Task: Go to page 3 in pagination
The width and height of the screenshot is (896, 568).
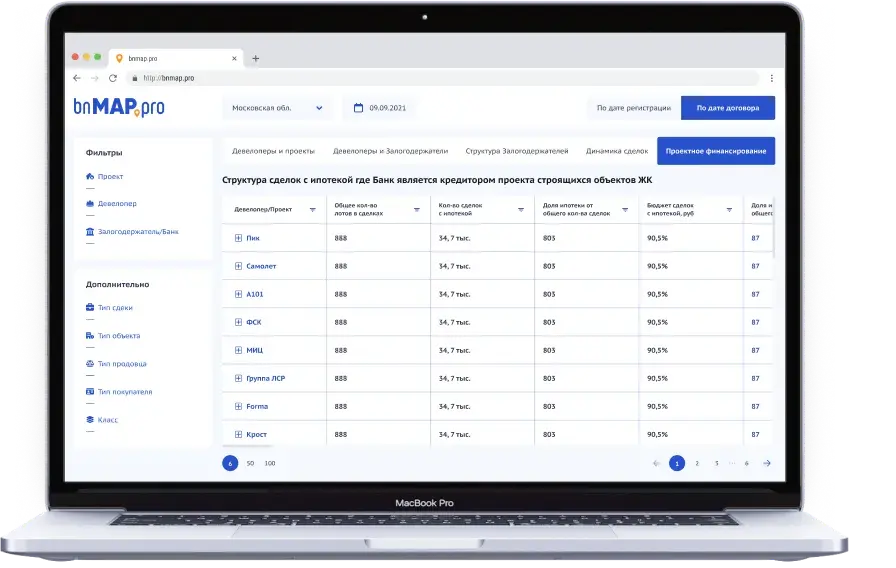Action: (x=716, y=463)
